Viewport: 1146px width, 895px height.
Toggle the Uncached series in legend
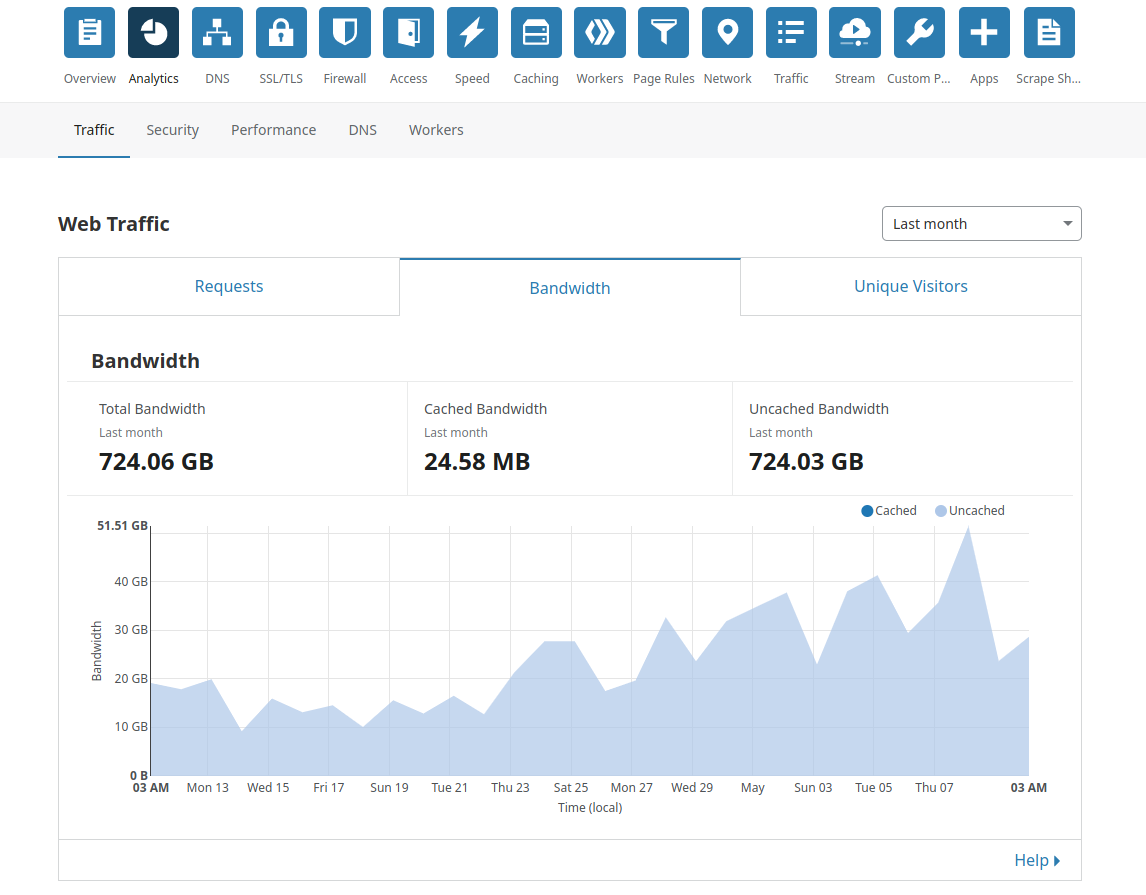tap(970, 511)
